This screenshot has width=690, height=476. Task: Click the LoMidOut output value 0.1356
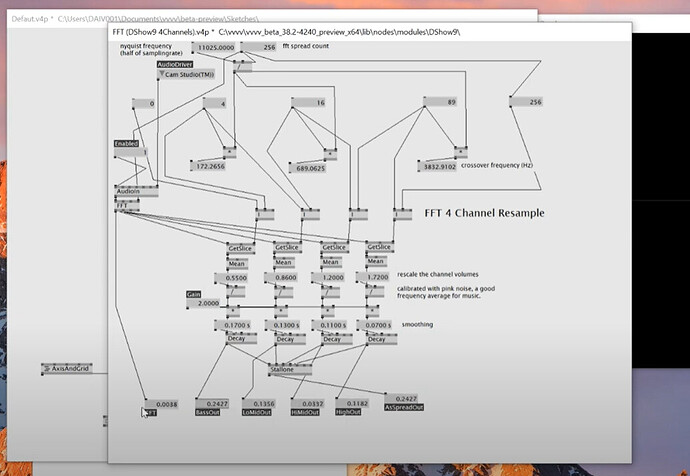pyautogui.click(x=259, y=403)
